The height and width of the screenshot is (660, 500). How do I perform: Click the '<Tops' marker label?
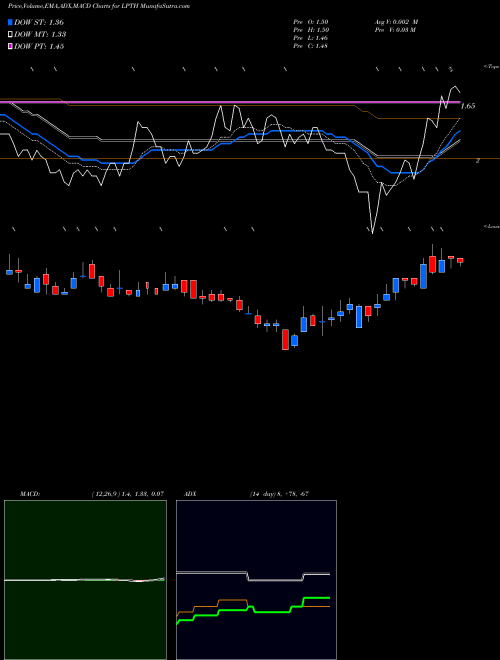click(x=492, y=67)
